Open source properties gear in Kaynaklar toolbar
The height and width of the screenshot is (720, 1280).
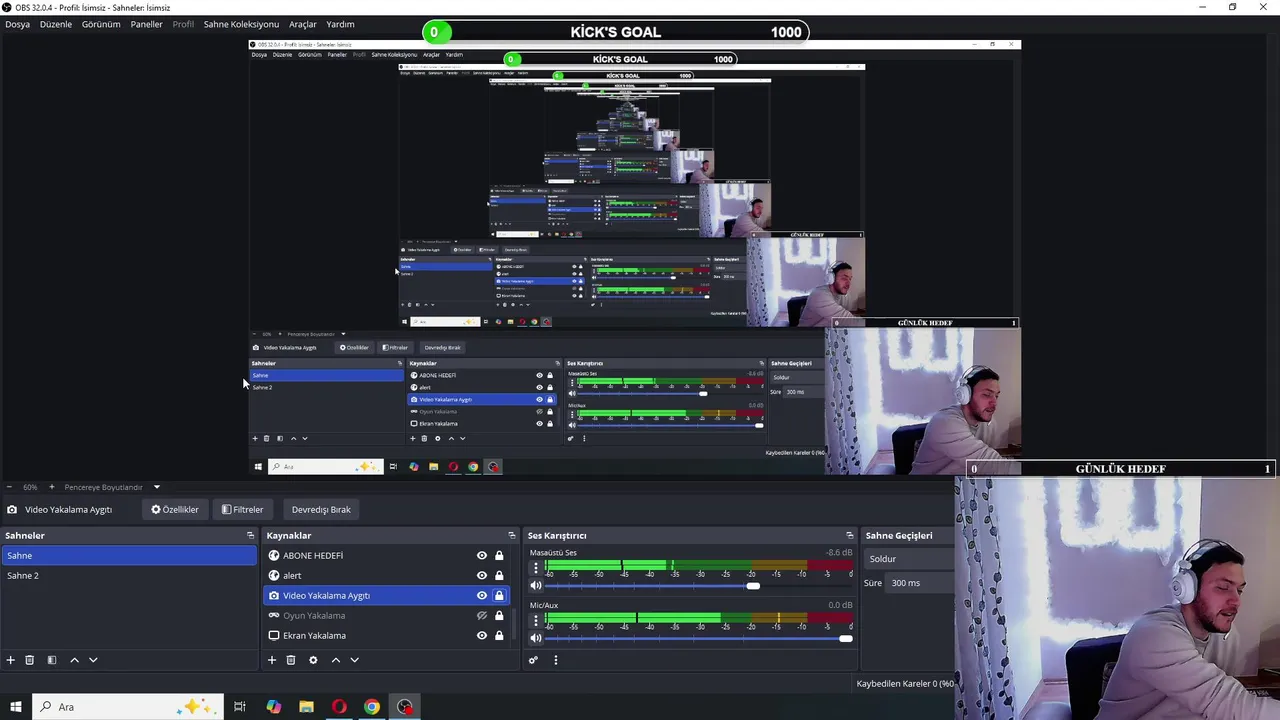coord(313,660)
